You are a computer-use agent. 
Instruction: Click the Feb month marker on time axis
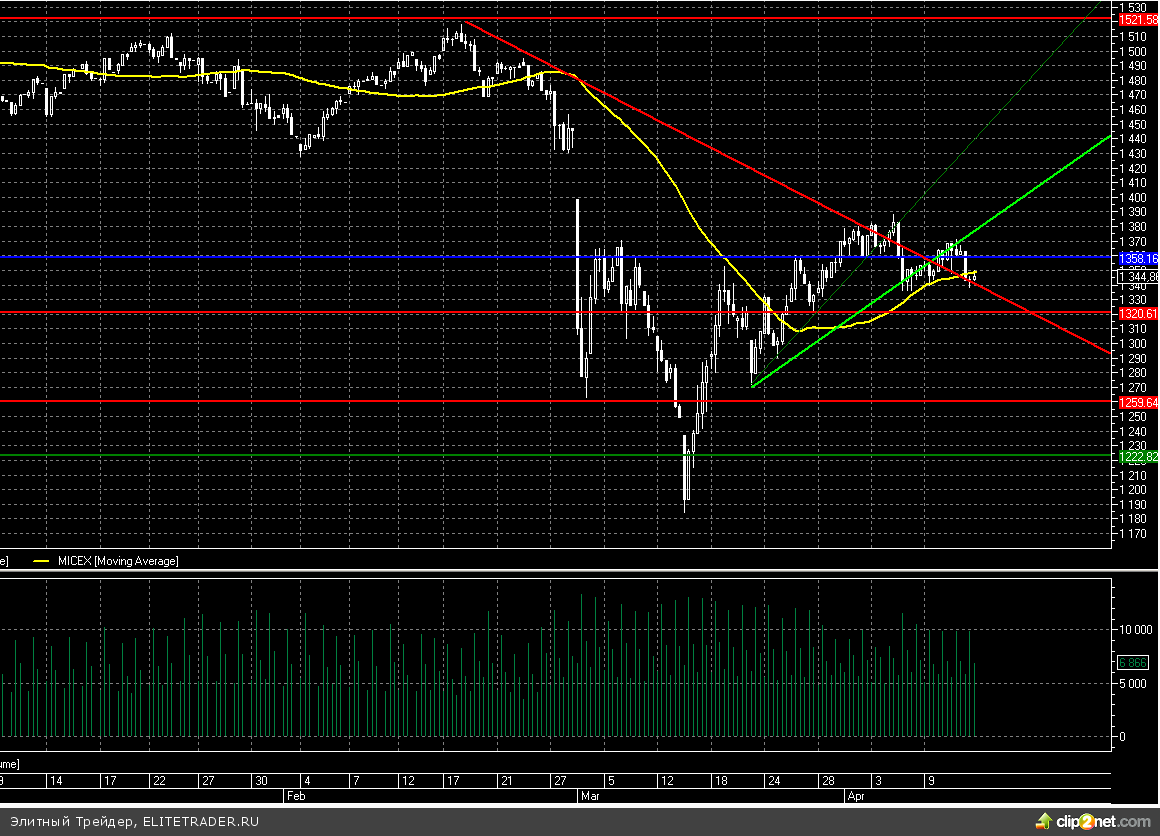coord(294,797)
